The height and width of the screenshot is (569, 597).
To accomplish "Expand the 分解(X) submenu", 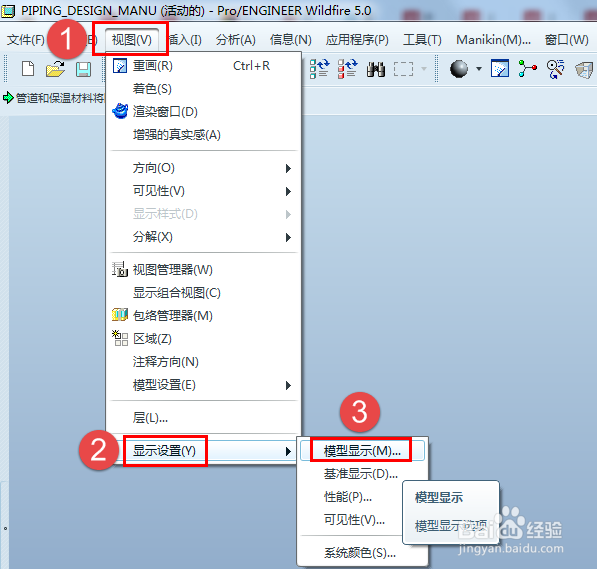I will [203, 237].
